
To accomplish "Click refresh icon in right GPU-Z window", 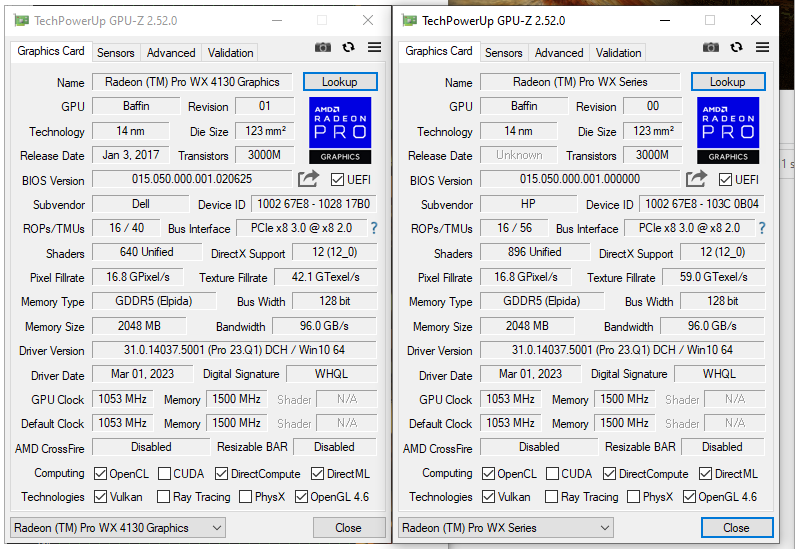I will pos(736,47).
